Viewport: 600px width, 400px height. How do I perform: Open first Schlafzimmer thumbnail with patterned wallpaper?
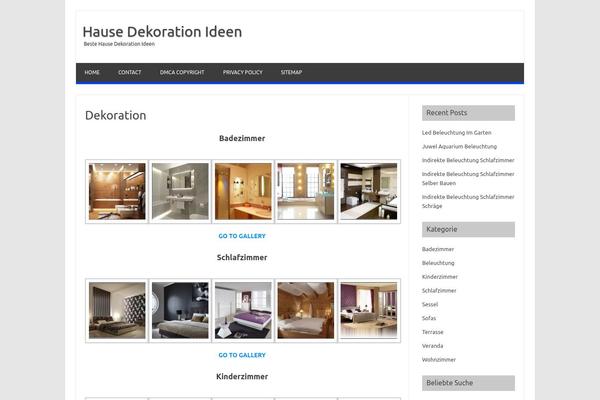click(x=117, y=310)
